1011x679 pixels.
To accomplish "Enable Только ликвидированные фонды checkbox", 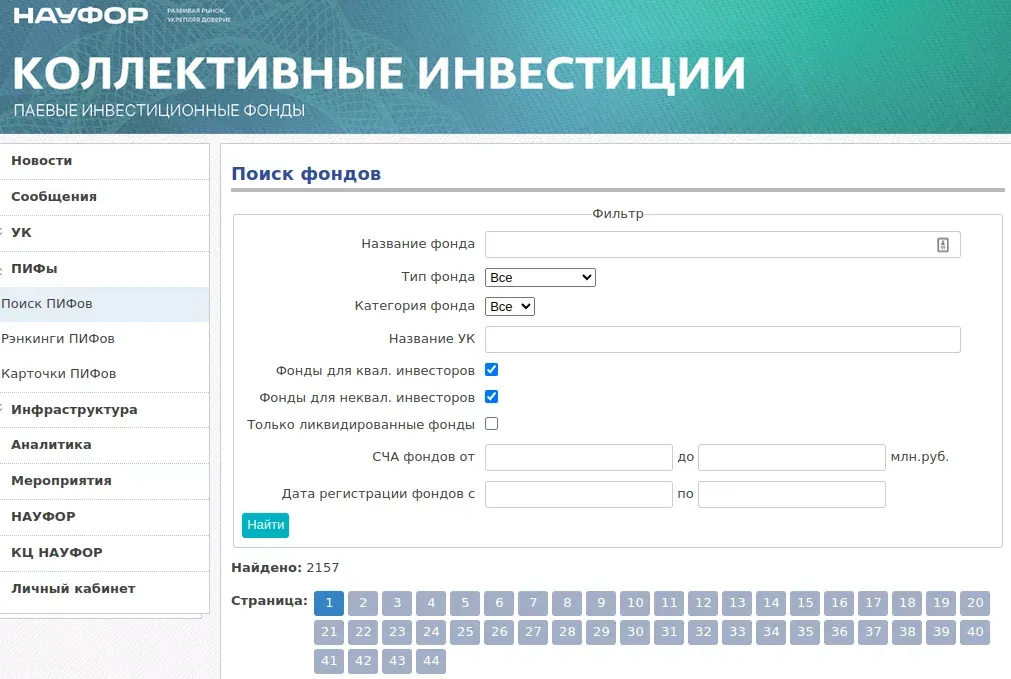I will 491,424.
